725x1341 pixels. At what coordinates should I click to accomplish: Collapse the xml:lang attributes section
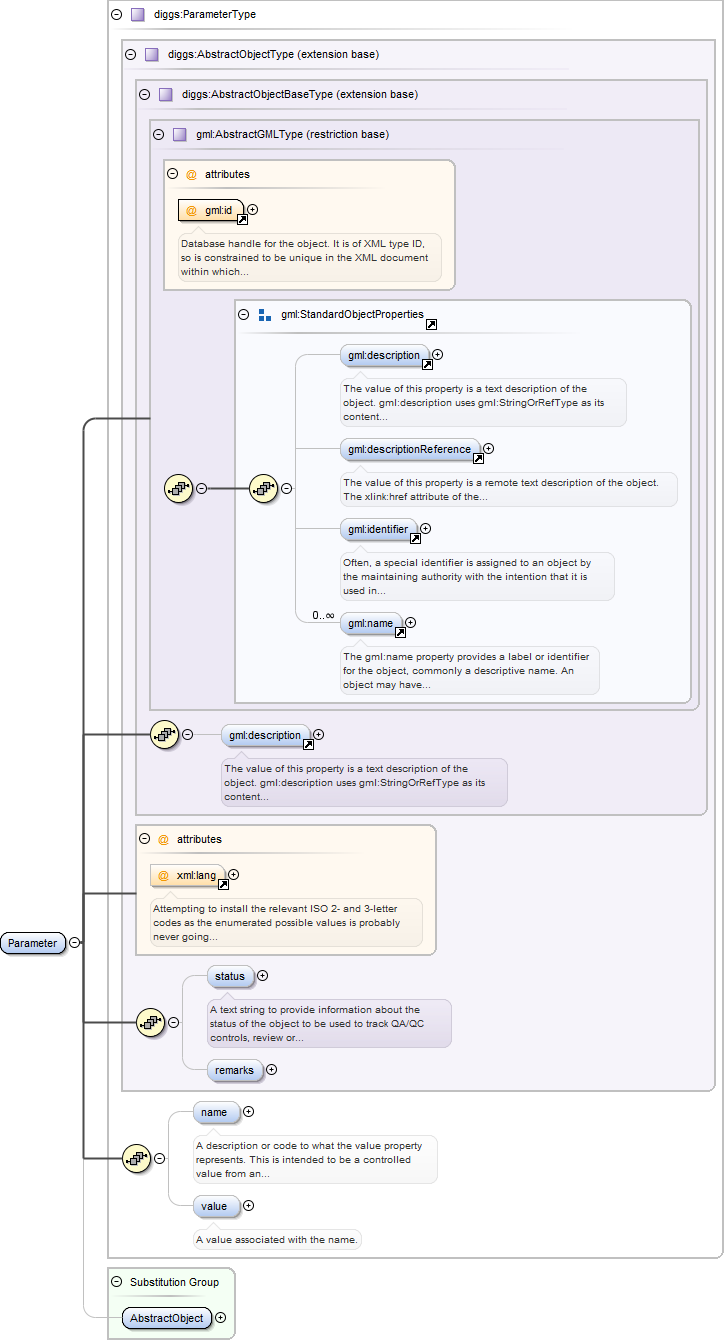[x=145, y=839]
